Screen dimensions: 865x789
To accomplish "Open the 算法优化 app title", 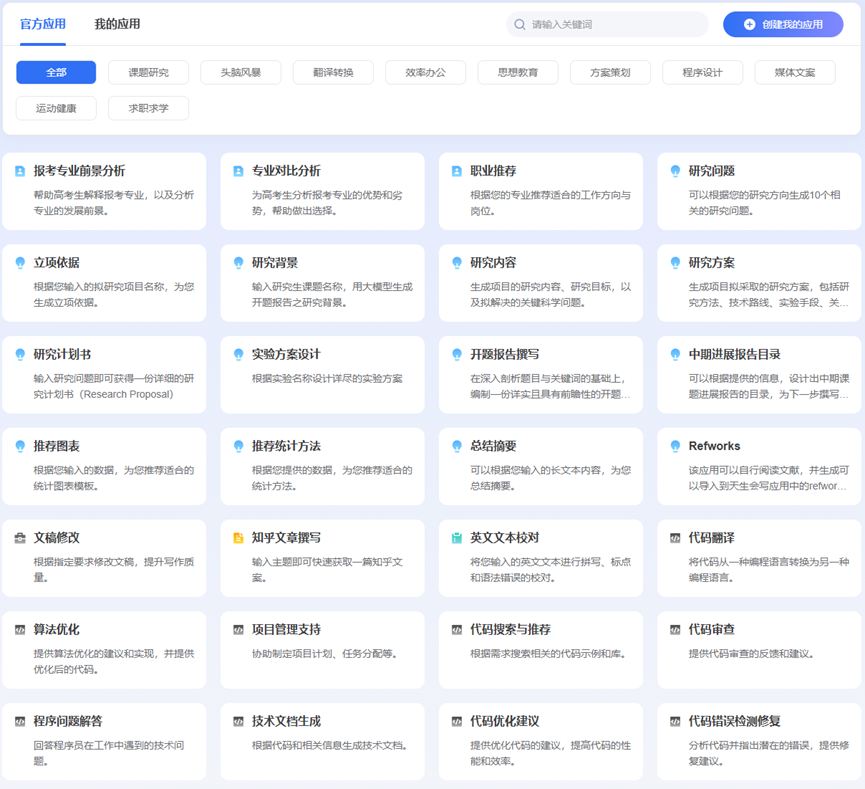I will (57, 630).
